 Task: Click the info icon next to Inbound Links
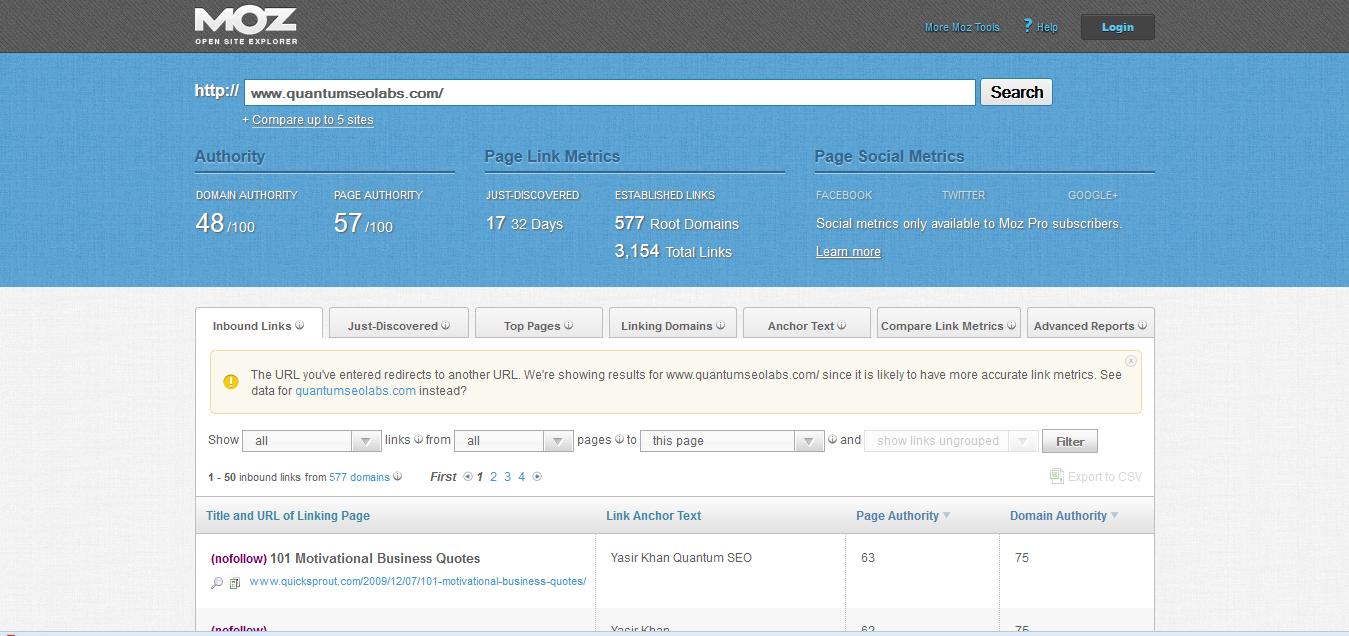(x=300, y=326)
